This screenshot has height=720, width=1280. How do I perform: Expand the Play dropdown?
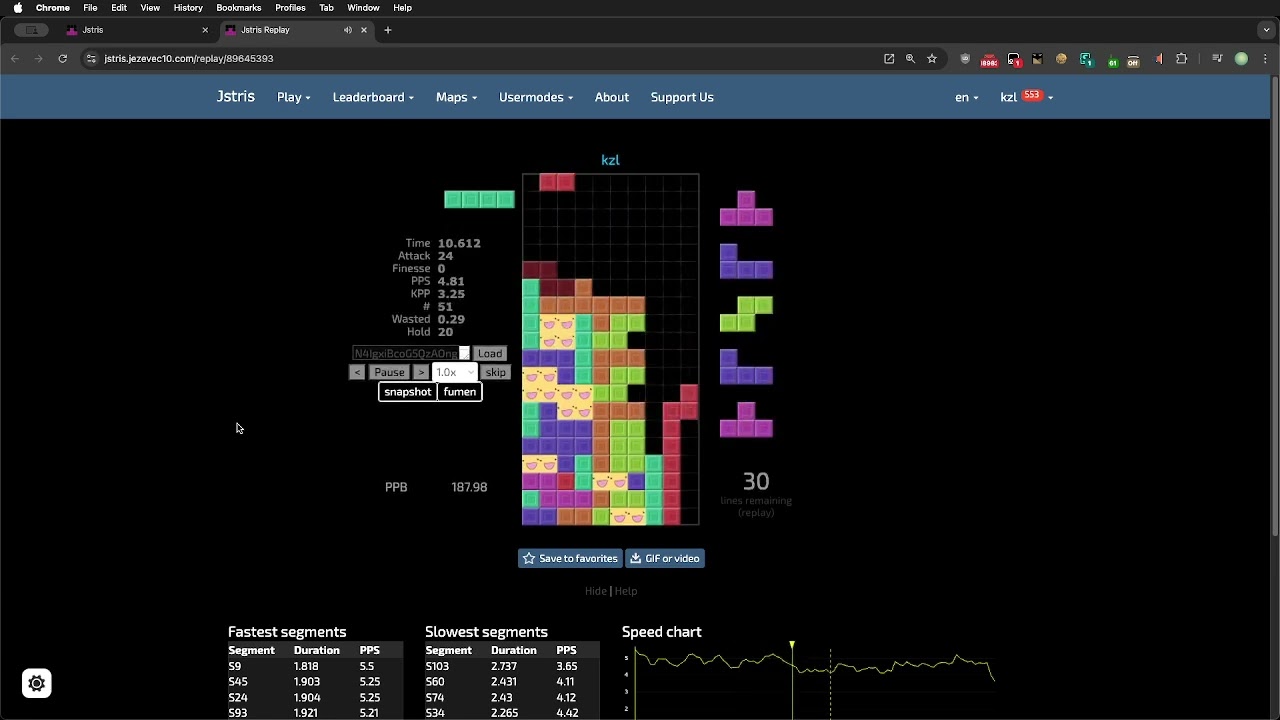pyautogui.click(x=294, y=97)
